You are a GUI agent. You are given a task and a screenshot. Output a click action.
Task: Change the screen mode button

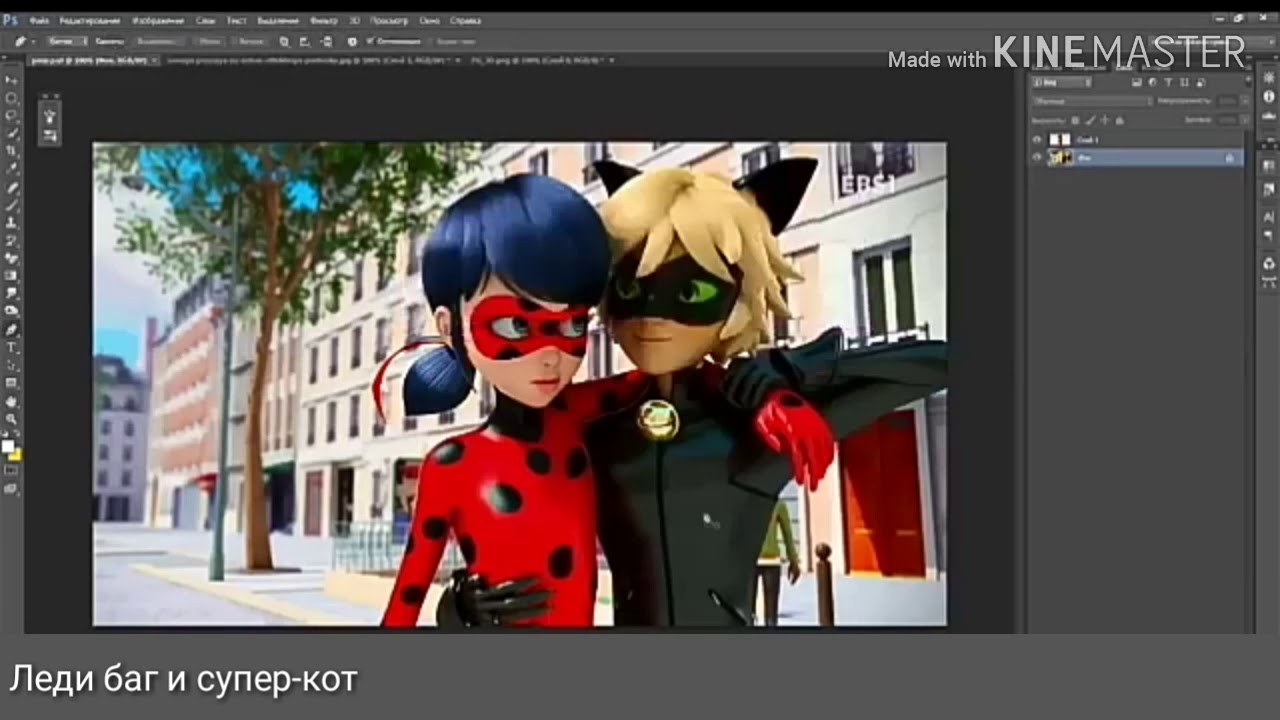pos(11,490)
